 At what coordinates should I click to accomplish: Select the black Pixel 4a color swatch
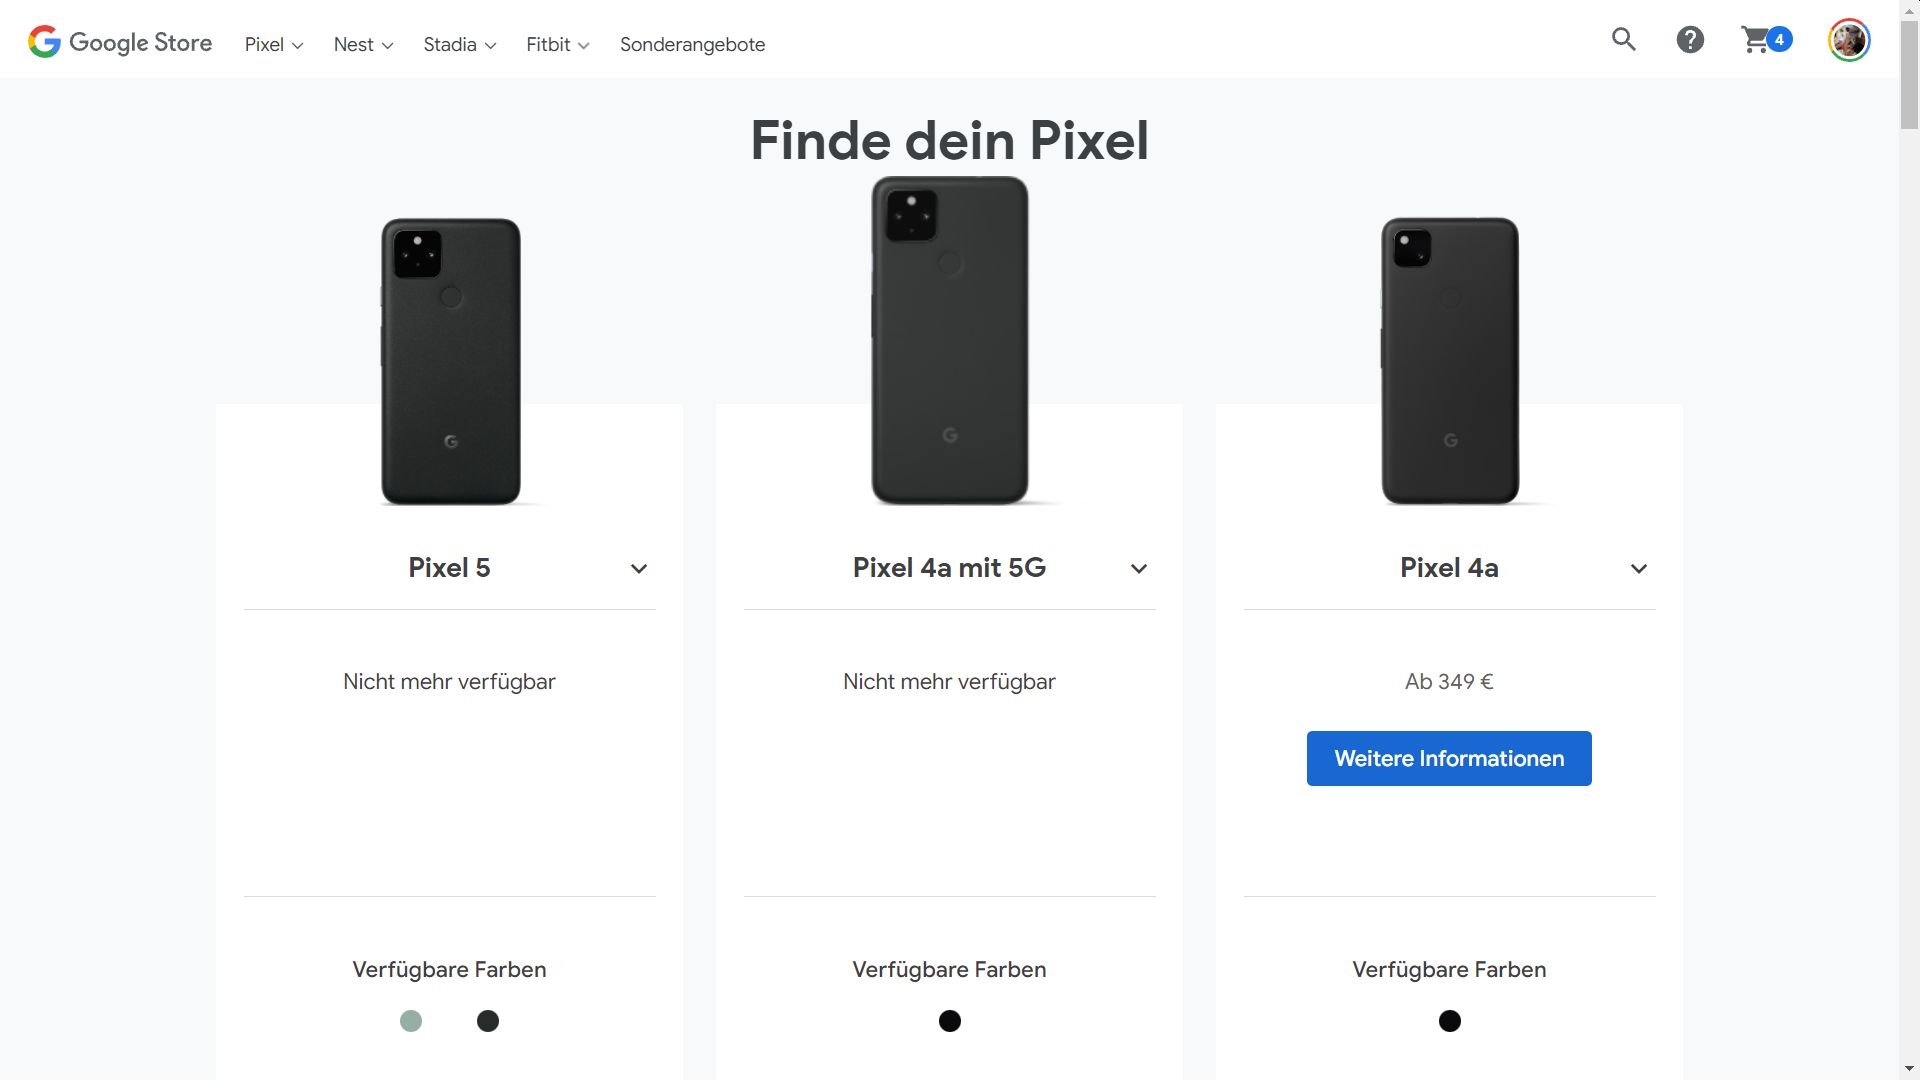coord(1450,1021)
